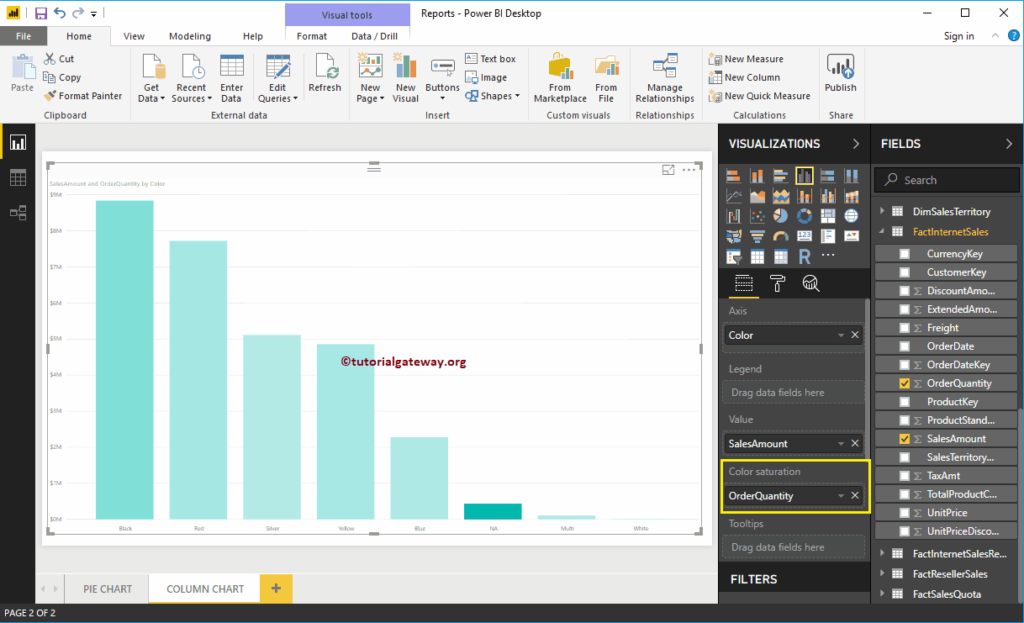Screen dimensions: 1024x623
Task: Click New Measure
Action: (746, 59)
